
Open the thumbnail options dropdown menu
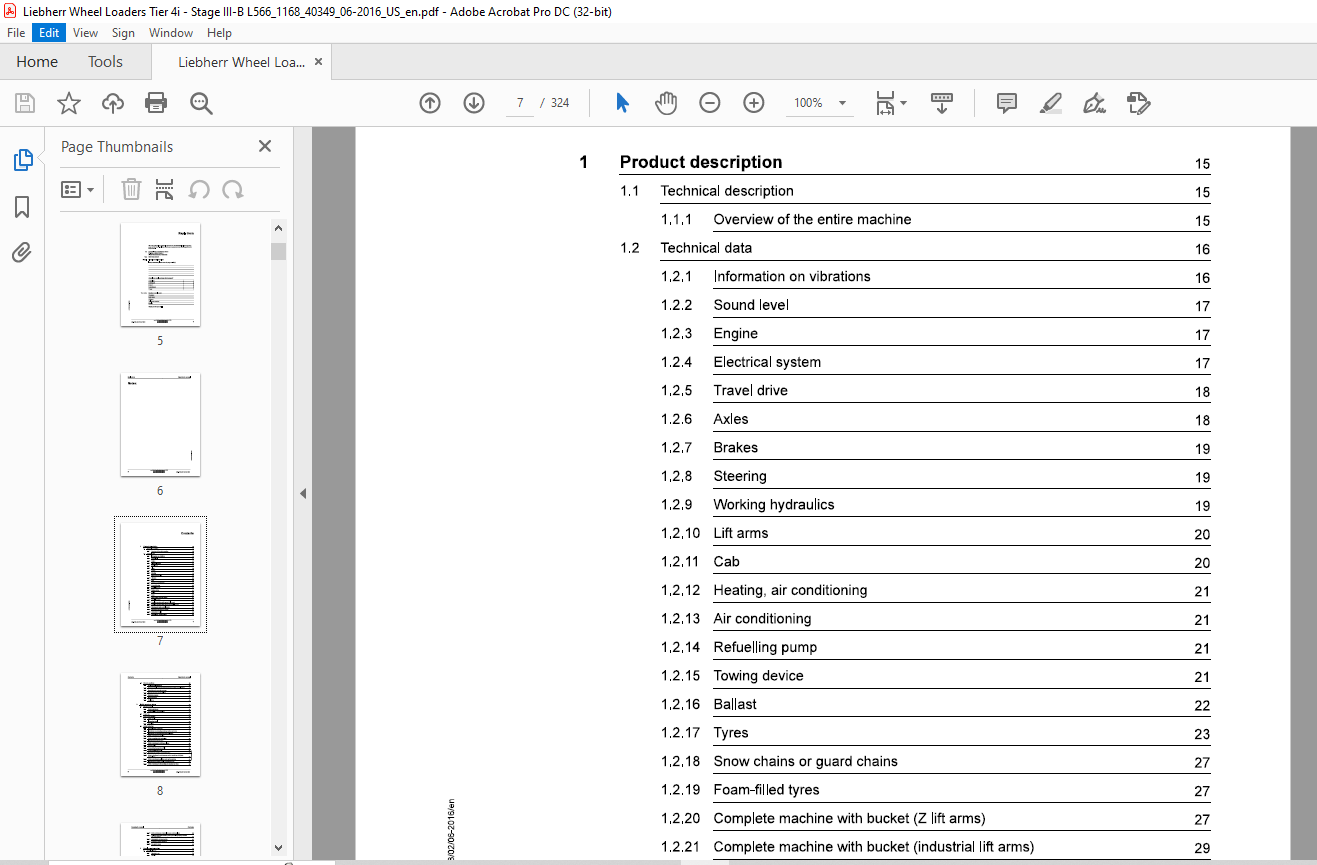coord(78,189)
